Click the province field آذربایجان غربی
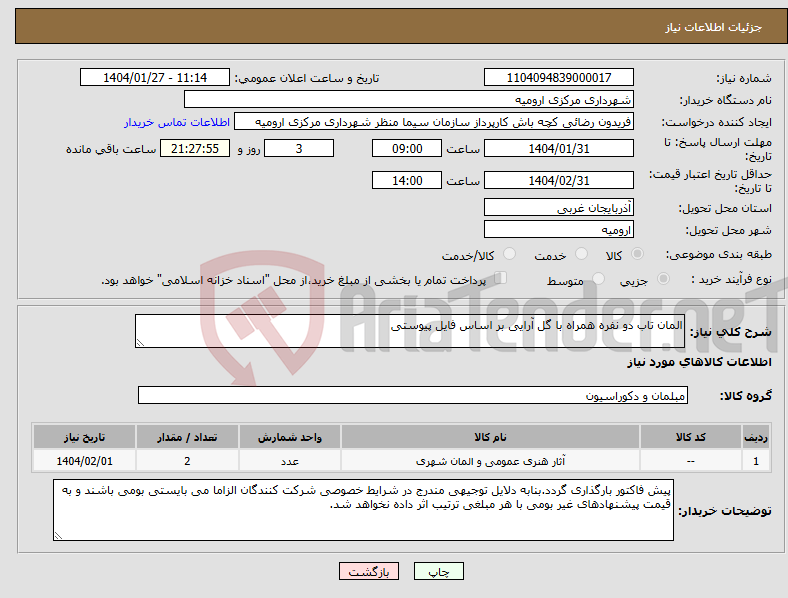 (559, 208)
